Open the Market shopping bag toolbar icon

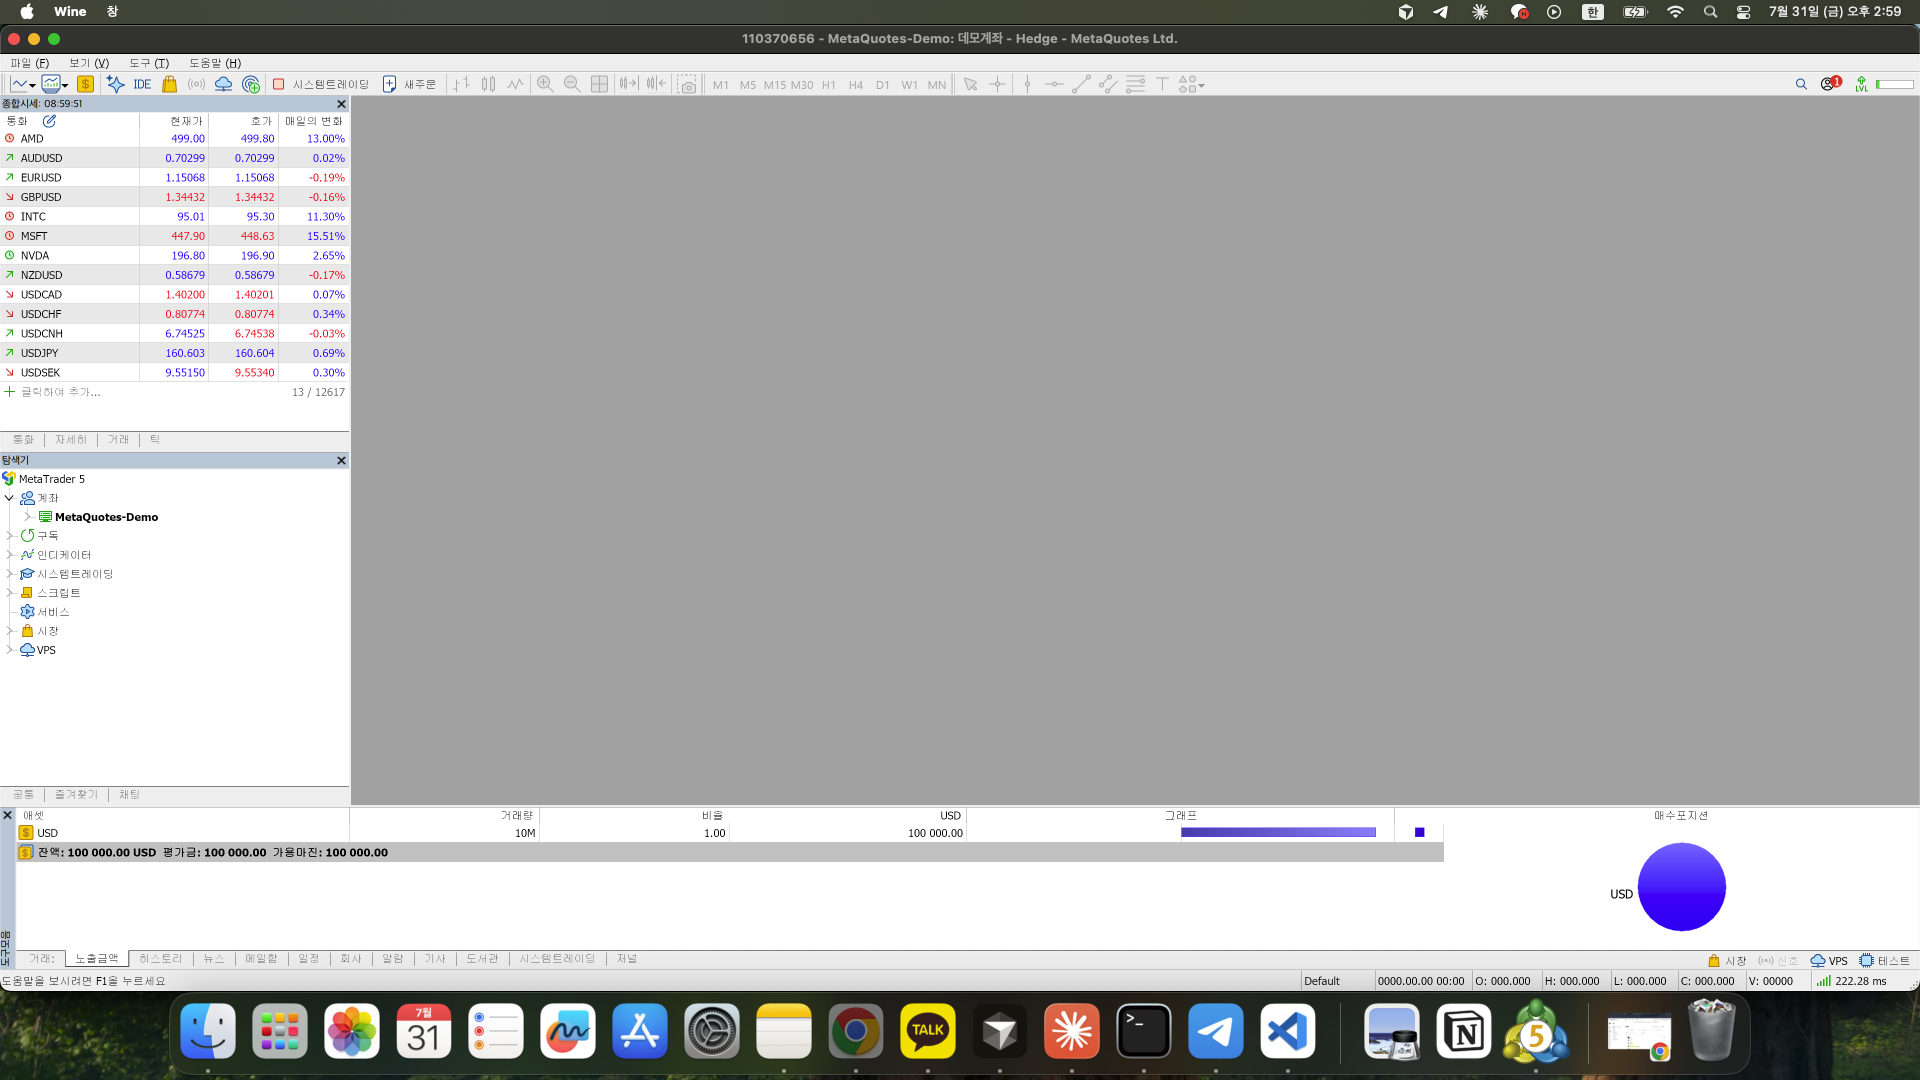pos(170,85)
